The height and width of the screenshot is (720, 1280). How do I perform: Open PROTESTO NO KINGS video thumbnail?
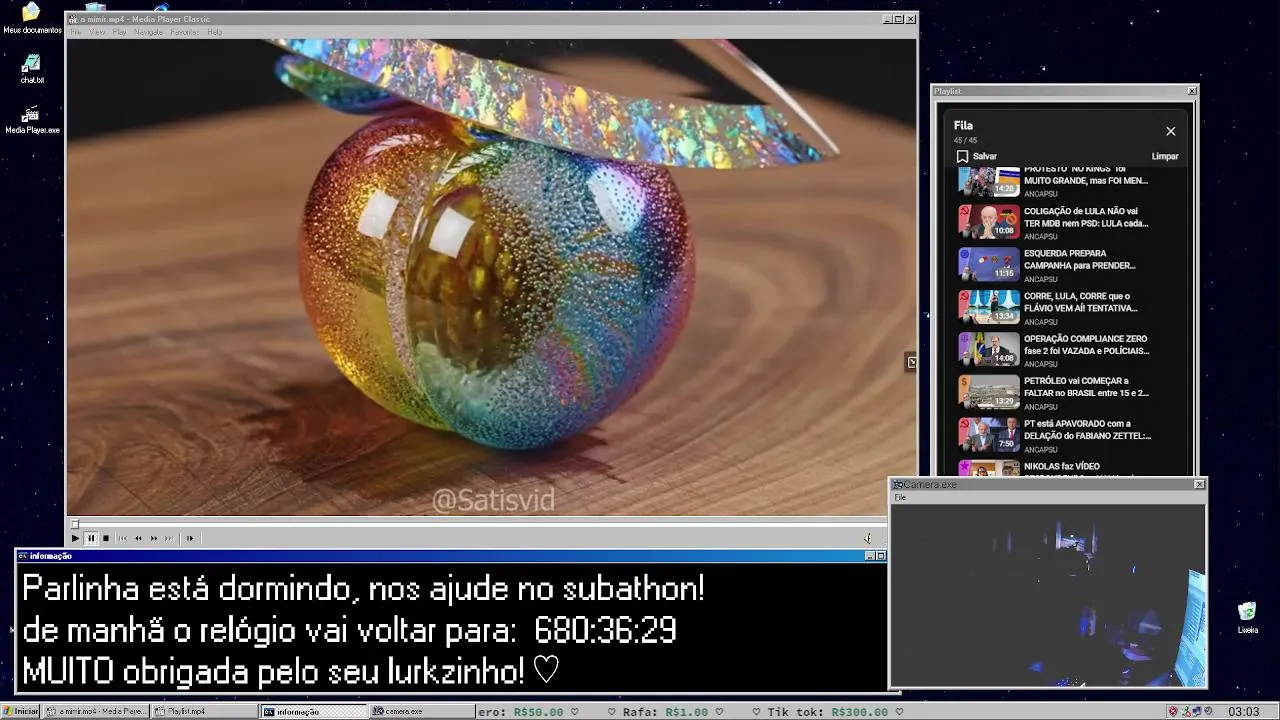(x=989, y=182)
